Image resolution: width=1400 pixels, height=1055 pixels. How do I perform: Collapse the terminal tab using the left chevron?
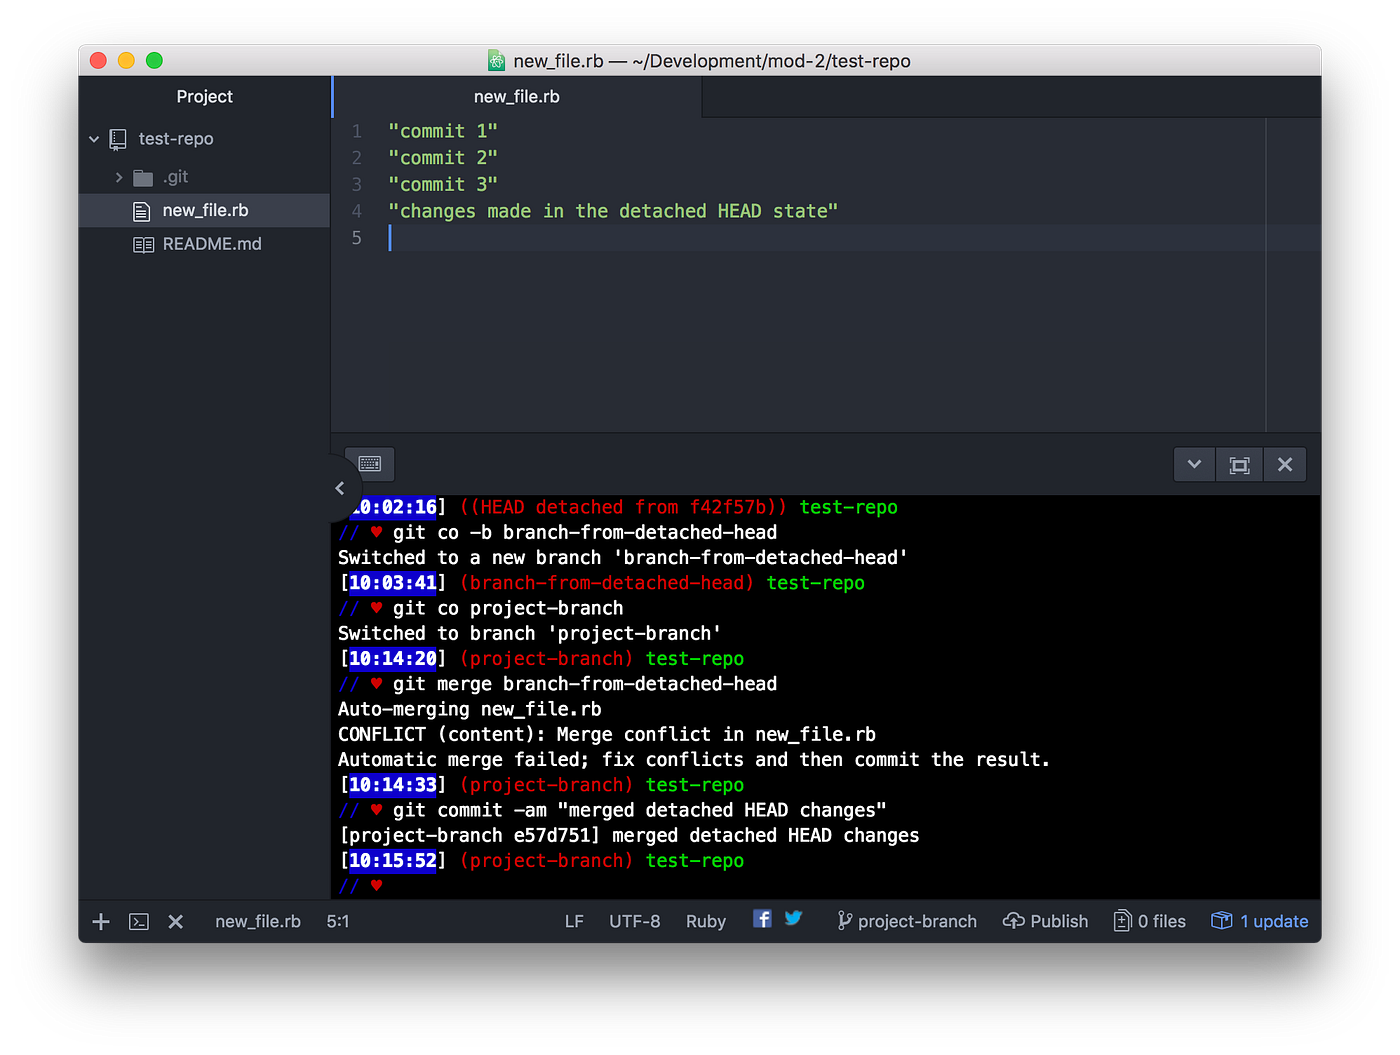(x=340, y=487)
